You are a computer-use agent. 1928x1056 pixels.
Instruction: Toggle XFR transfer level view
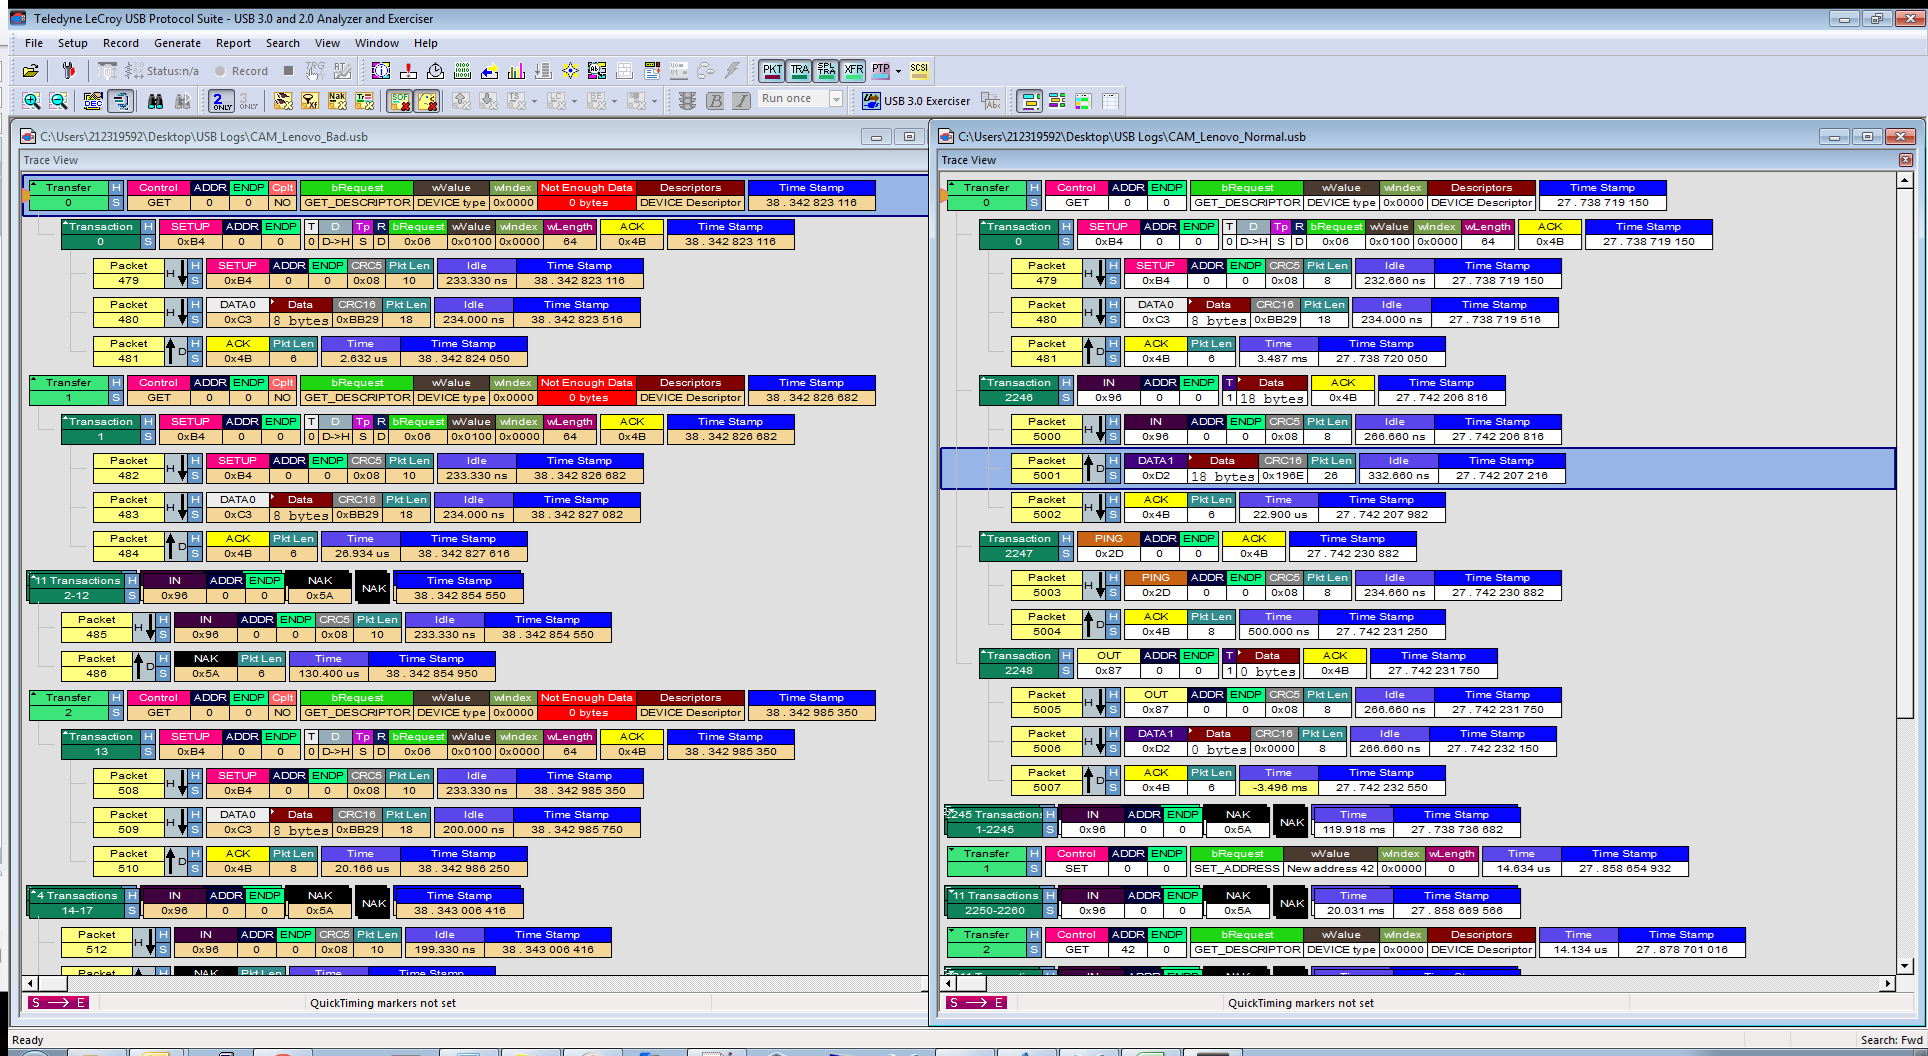tap(853, 71)
